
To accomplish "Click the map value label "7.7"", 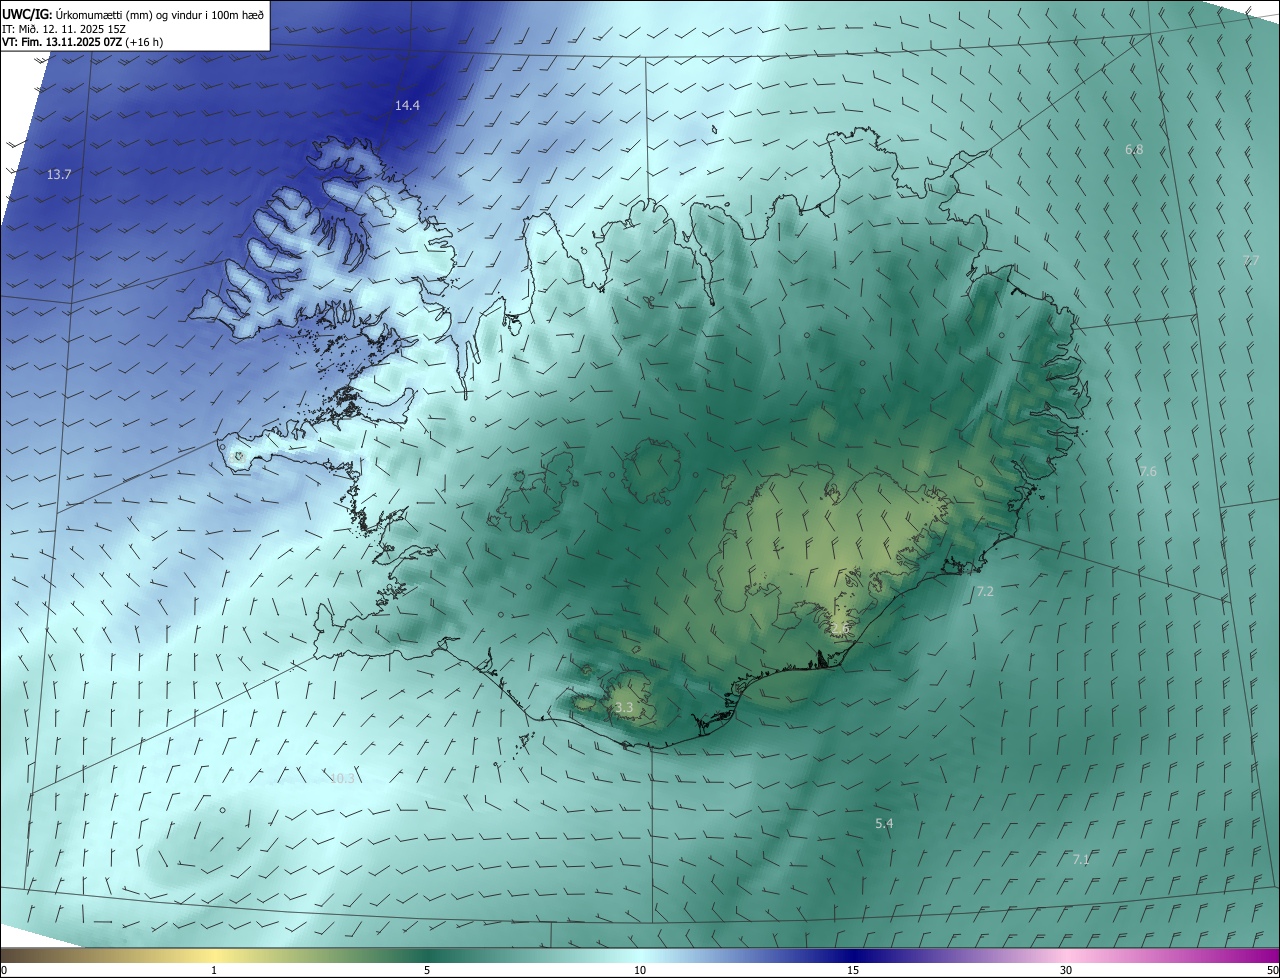I will click(1250, 261).
